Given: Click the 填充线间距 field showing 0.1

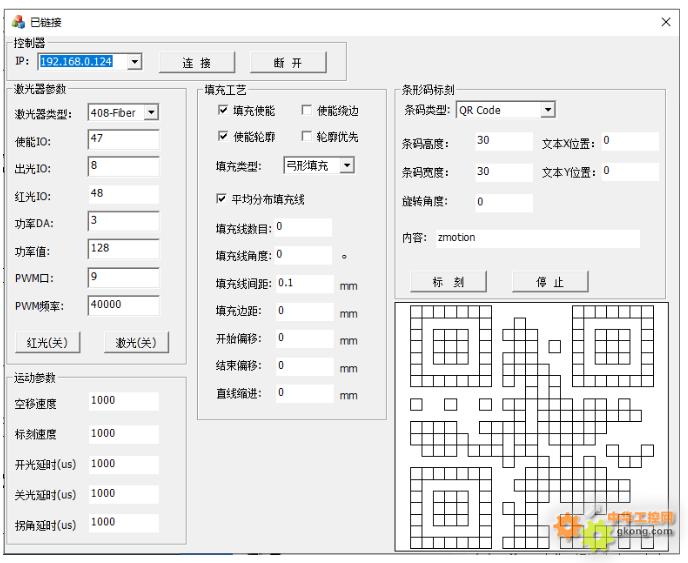Looking at the screenshot, I should coord(305,283).
